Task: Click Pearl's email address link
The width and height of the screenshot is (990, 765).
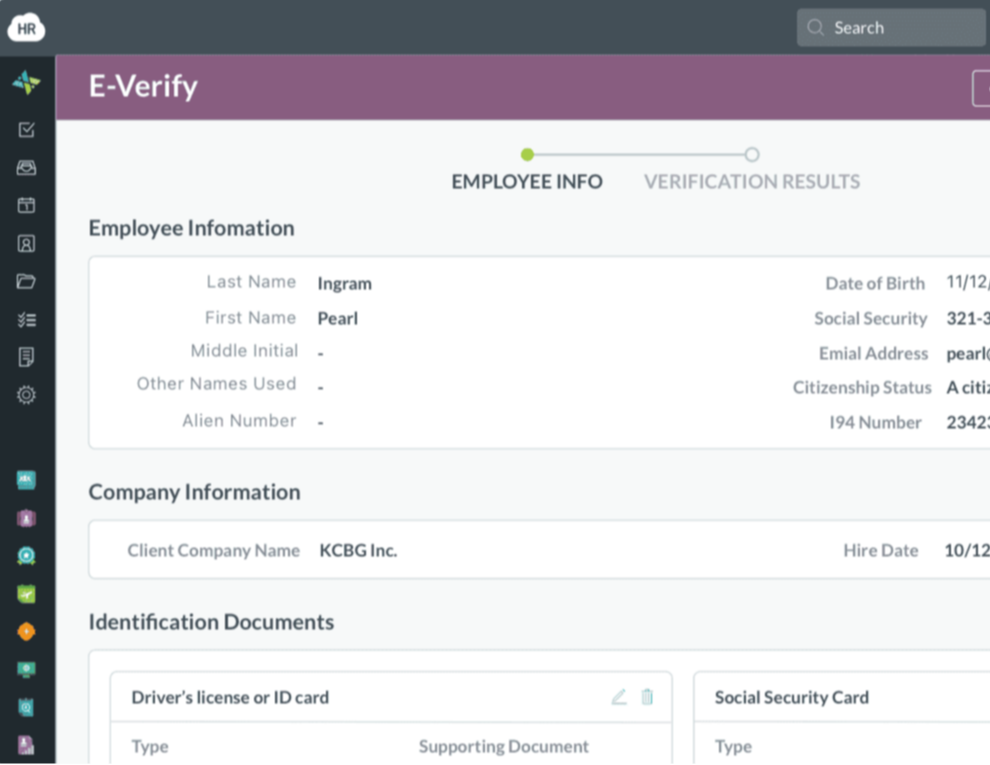Action: [x=967, y=353]
